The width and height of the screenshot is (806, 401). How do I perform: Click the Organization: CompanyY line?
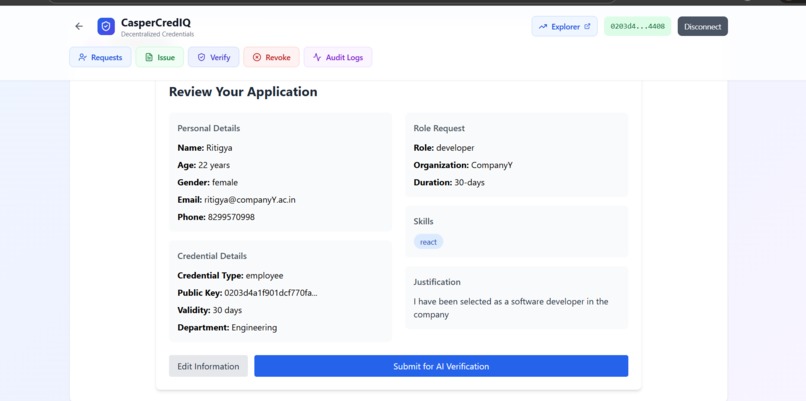463,165
